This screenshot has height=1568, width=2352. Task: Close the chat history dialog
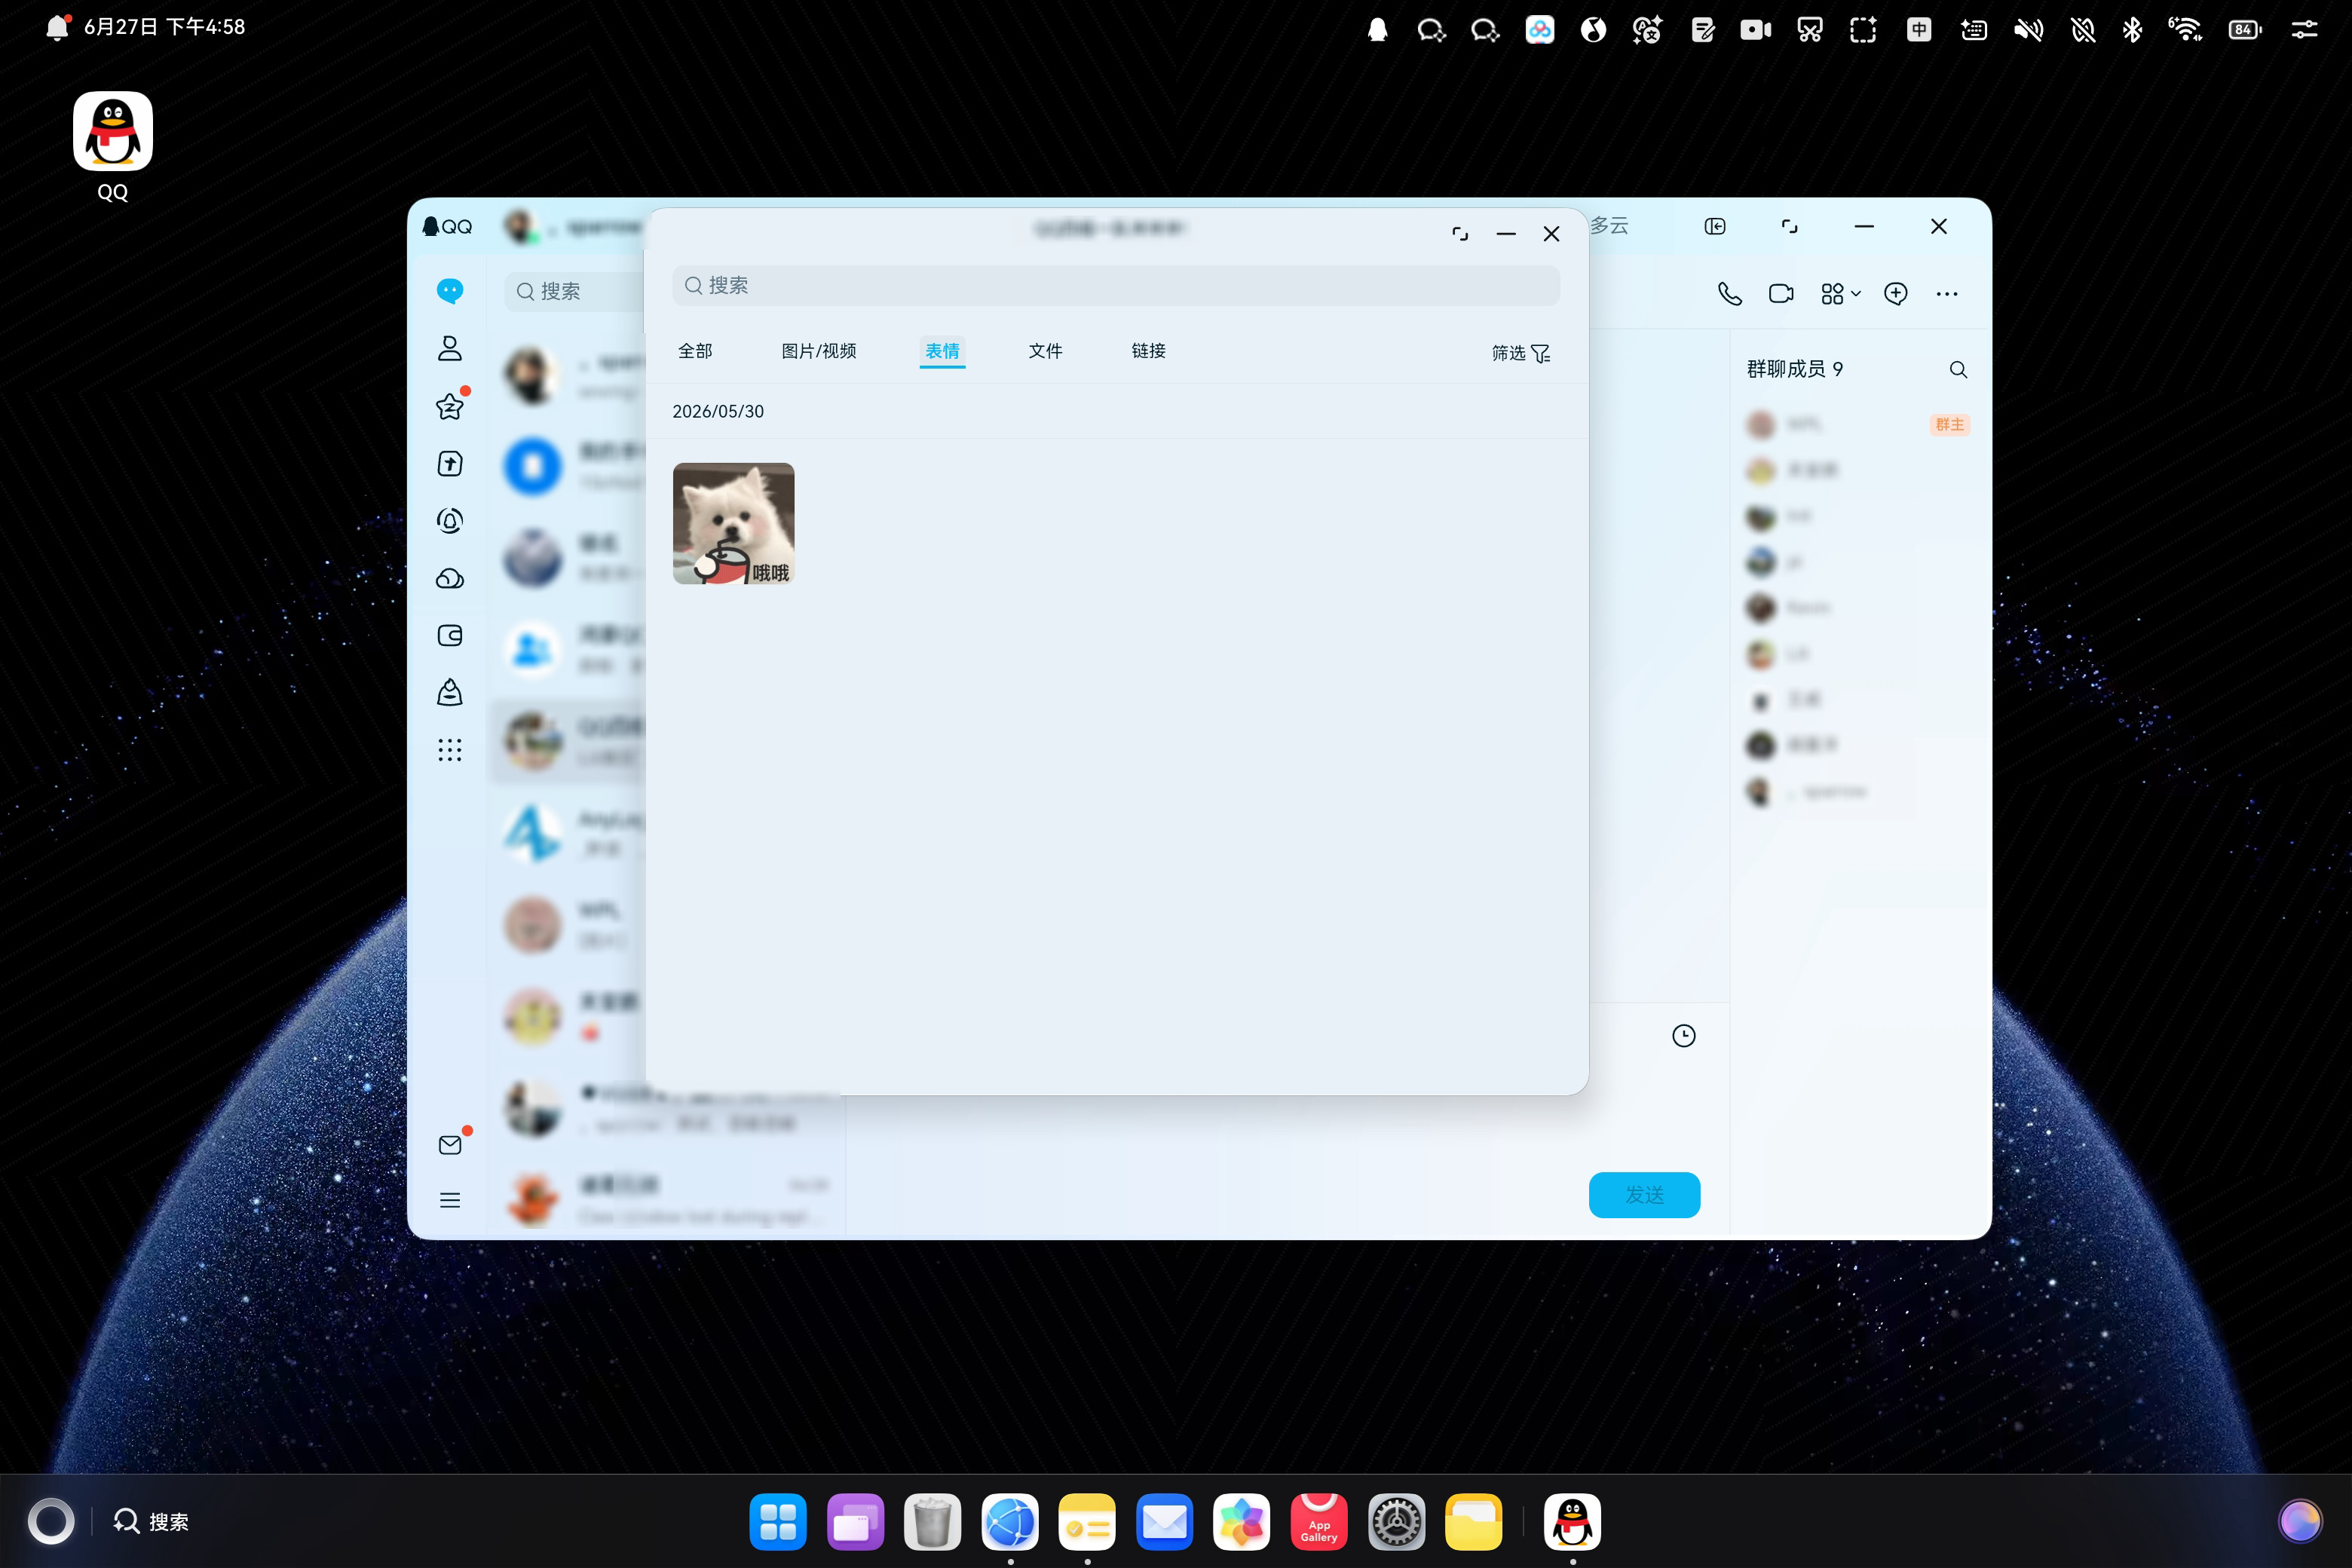1551,234
